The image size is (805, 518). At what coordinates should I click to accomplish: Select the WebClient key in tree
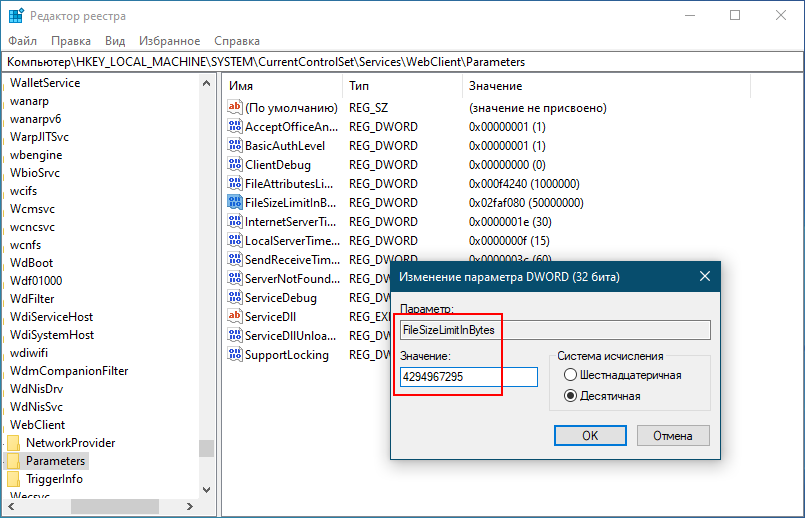(37, 425)
